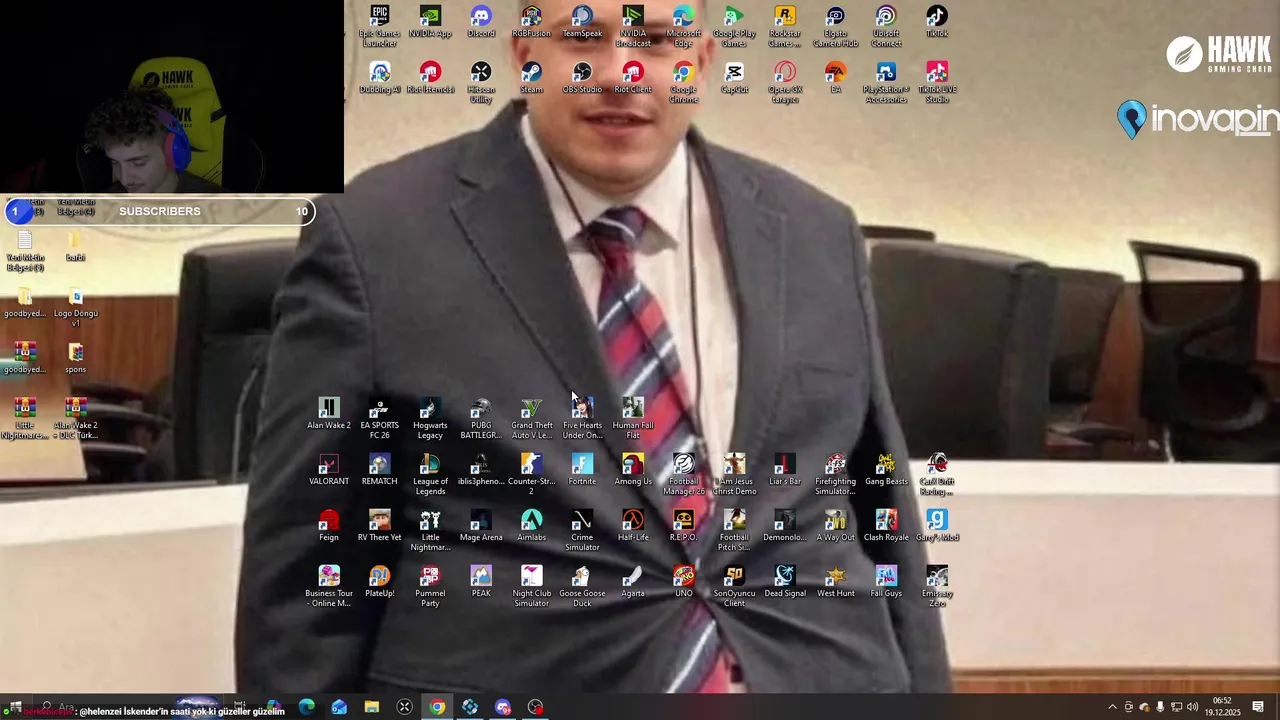Select the PlayStation Accessories icon
Viewport: 1280px width, 720px height.
click(x=886, y=82)
